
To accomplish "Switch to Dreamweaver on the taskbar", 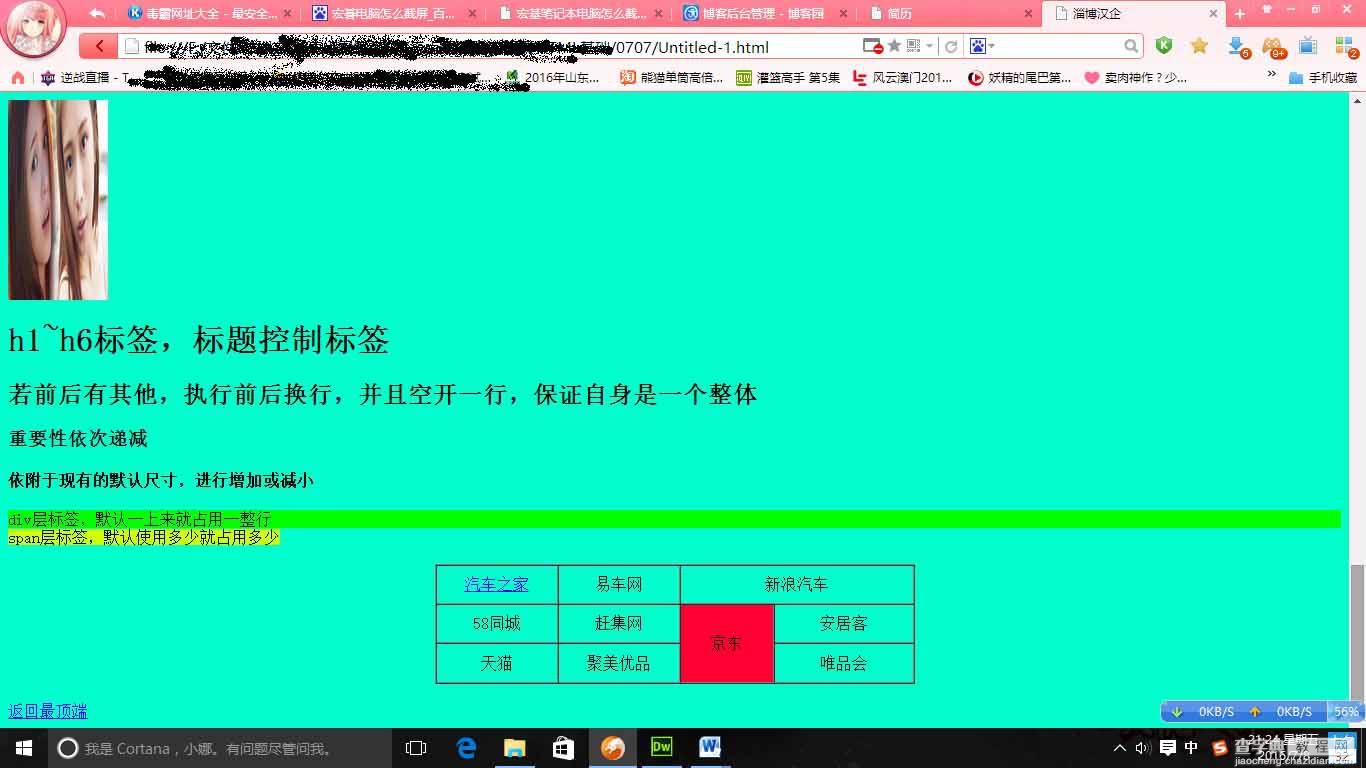I will [x=661, y=748].
